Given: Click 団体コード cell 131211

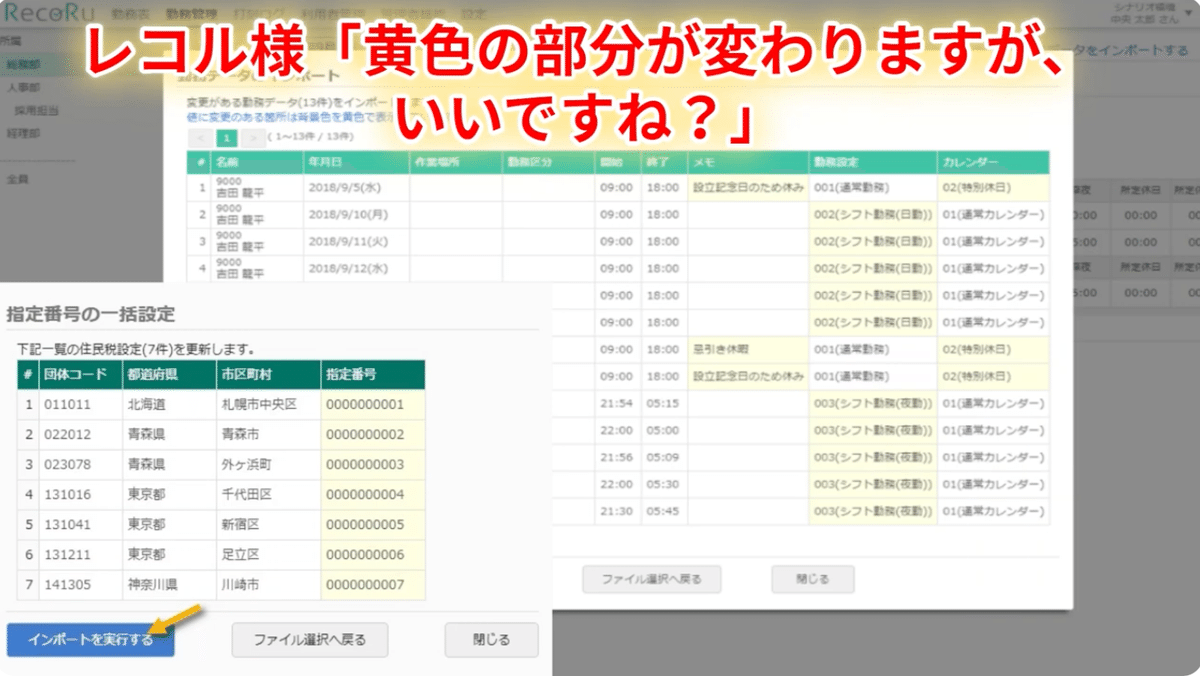Looking at the screenshot, I should [80, 555].
